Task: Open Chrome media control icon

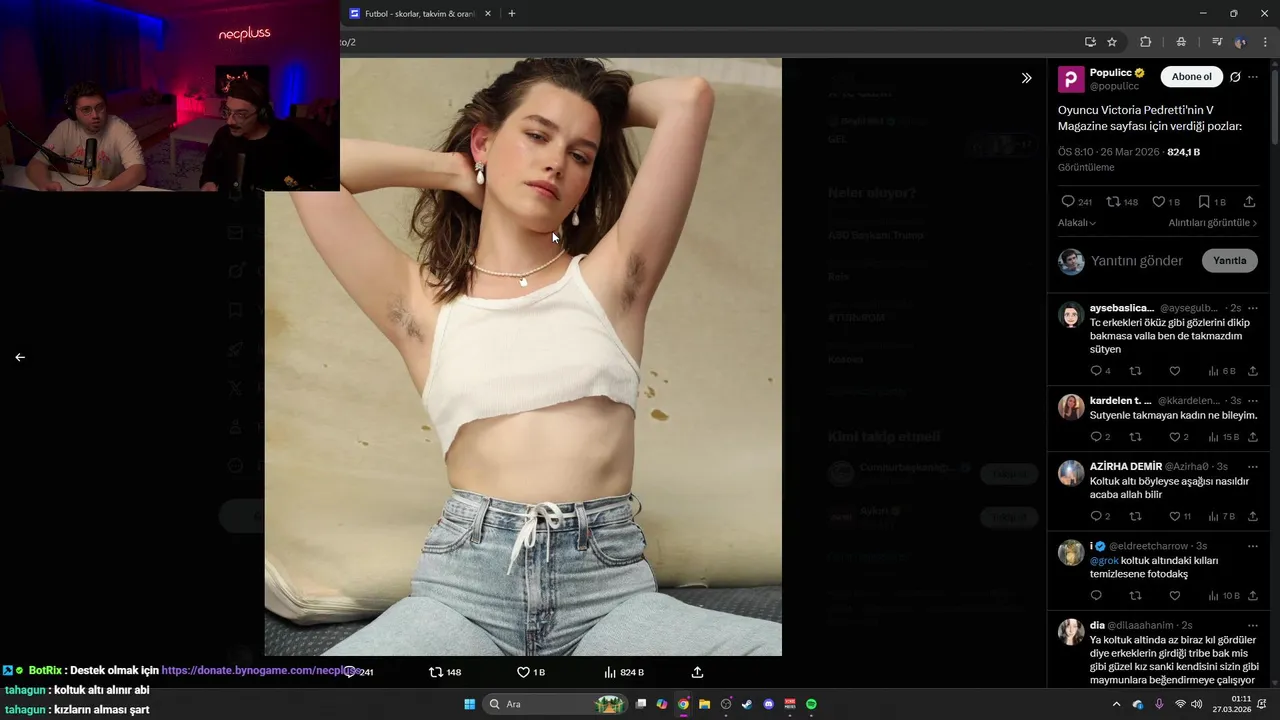Action: (x=1217, y=42)
